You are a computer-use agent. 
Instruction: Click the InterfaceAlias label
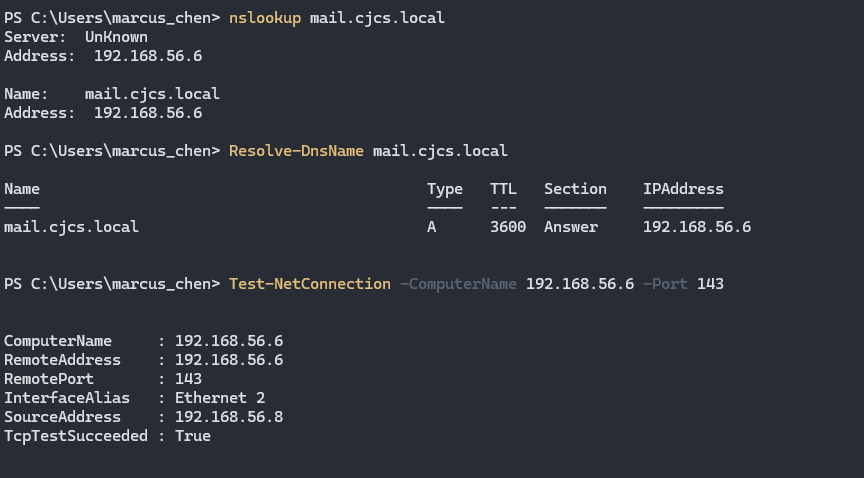[x=67, y=398]
